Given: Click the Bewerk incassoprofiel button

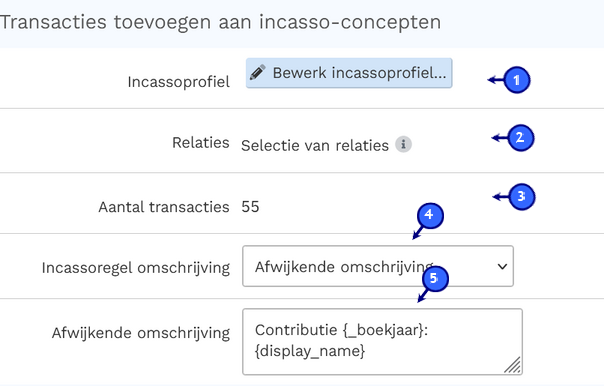Looking at the screenshot, I should [x=349, y=73].
